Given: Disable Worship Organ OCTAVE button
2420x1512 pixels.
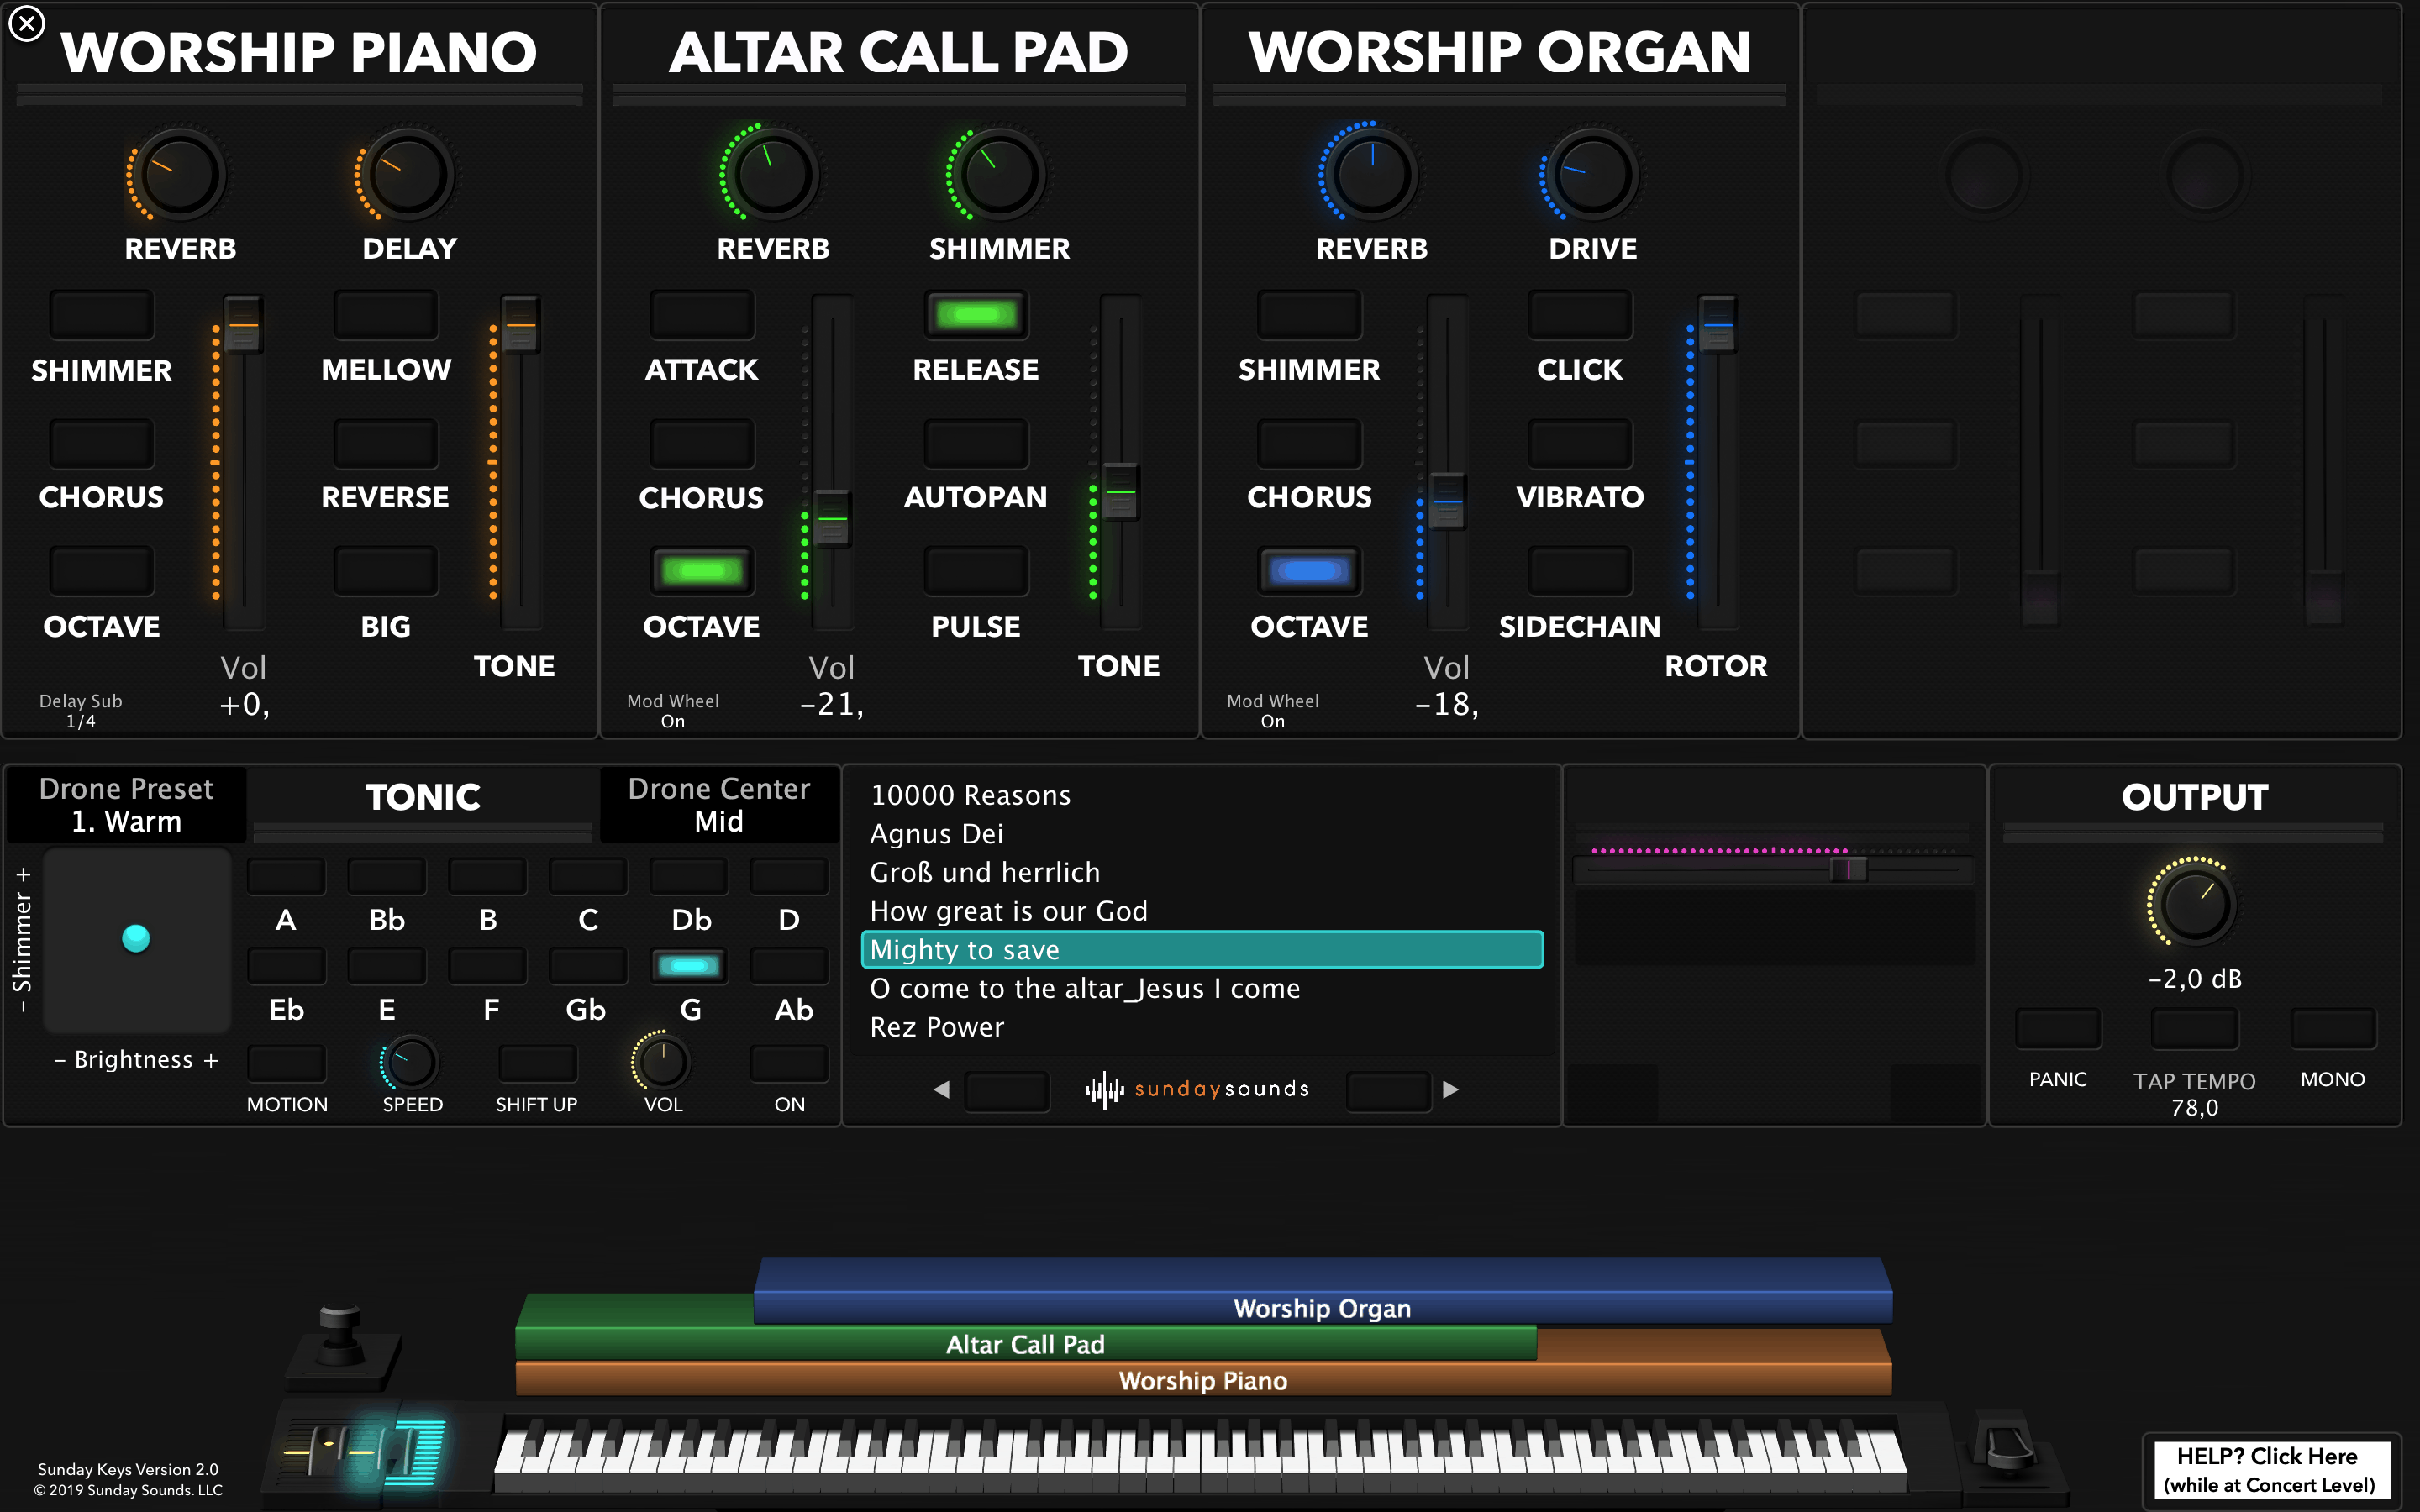Looking at the screenshot, I should [1309, 571].
